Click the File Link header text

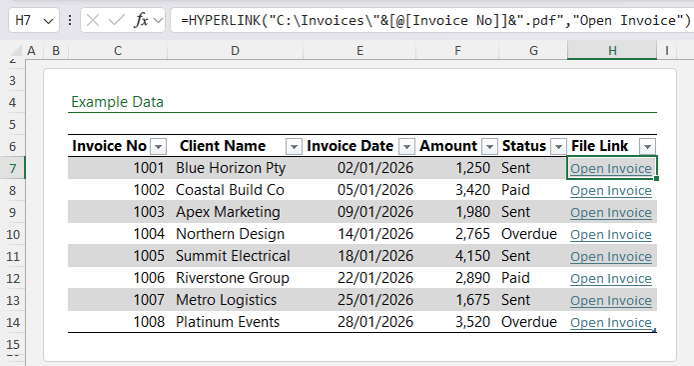600,146
